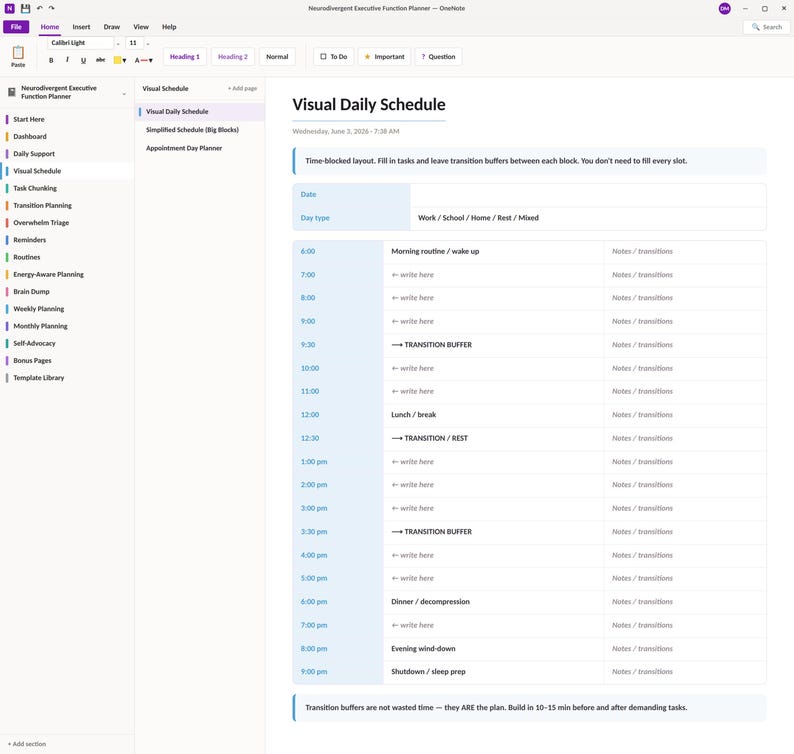Viewport: 794px width, 754px height.
Task: Click the empty Date value cell
Action: coord(588,195)
